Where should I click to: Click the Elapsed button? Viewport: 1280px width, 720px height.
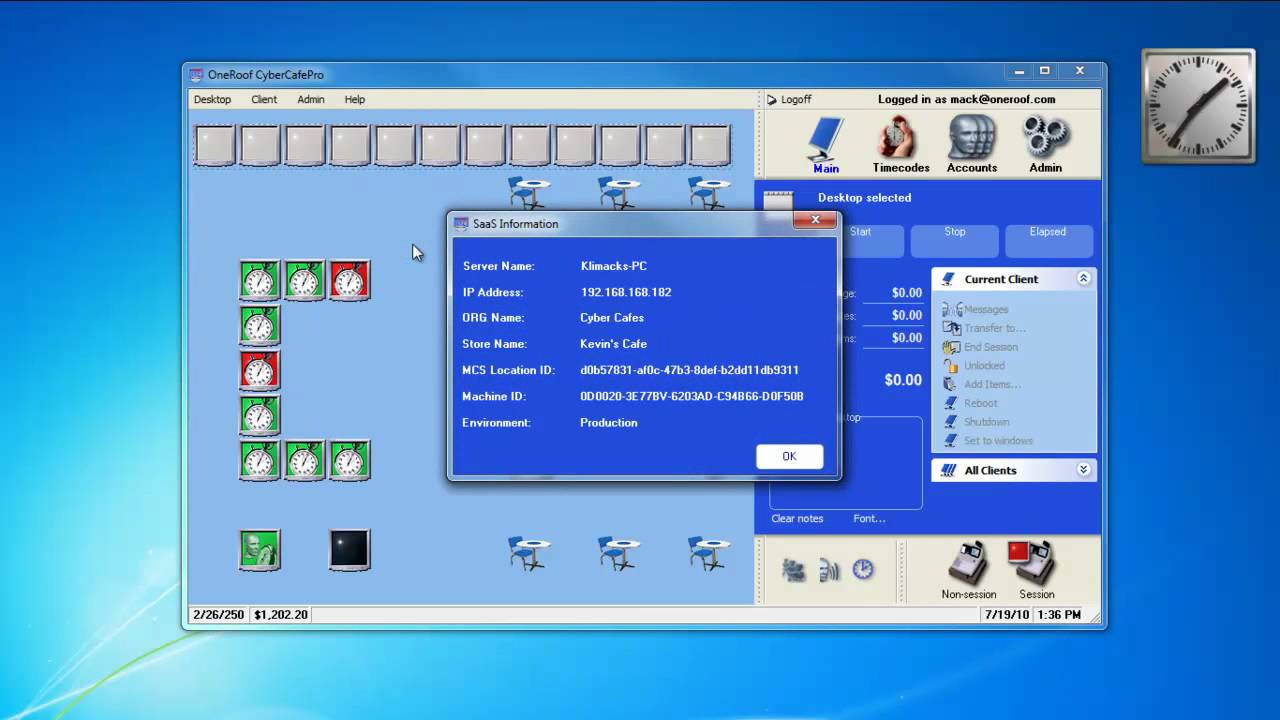coord(1048,240)
